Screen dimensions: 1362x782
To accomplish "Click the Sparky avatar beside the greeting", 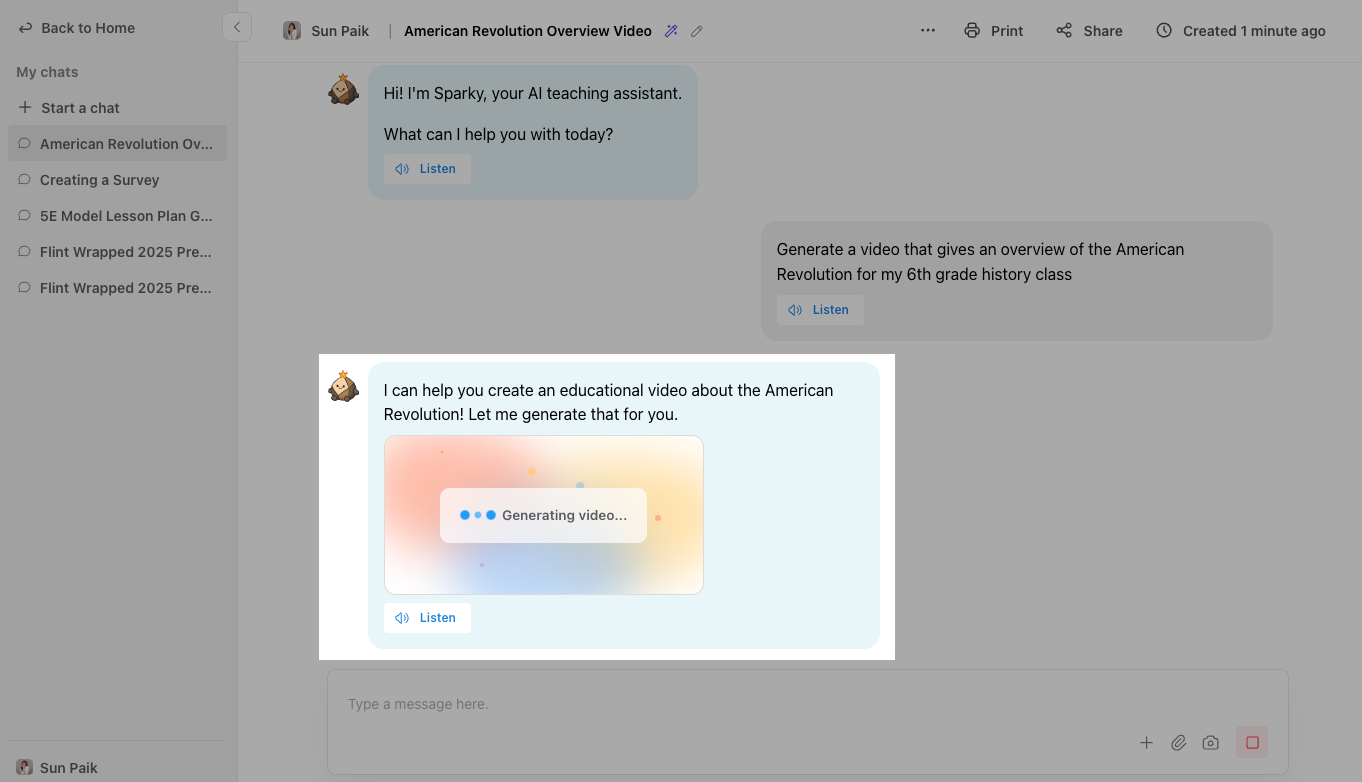I will click(x=343, y=89).
